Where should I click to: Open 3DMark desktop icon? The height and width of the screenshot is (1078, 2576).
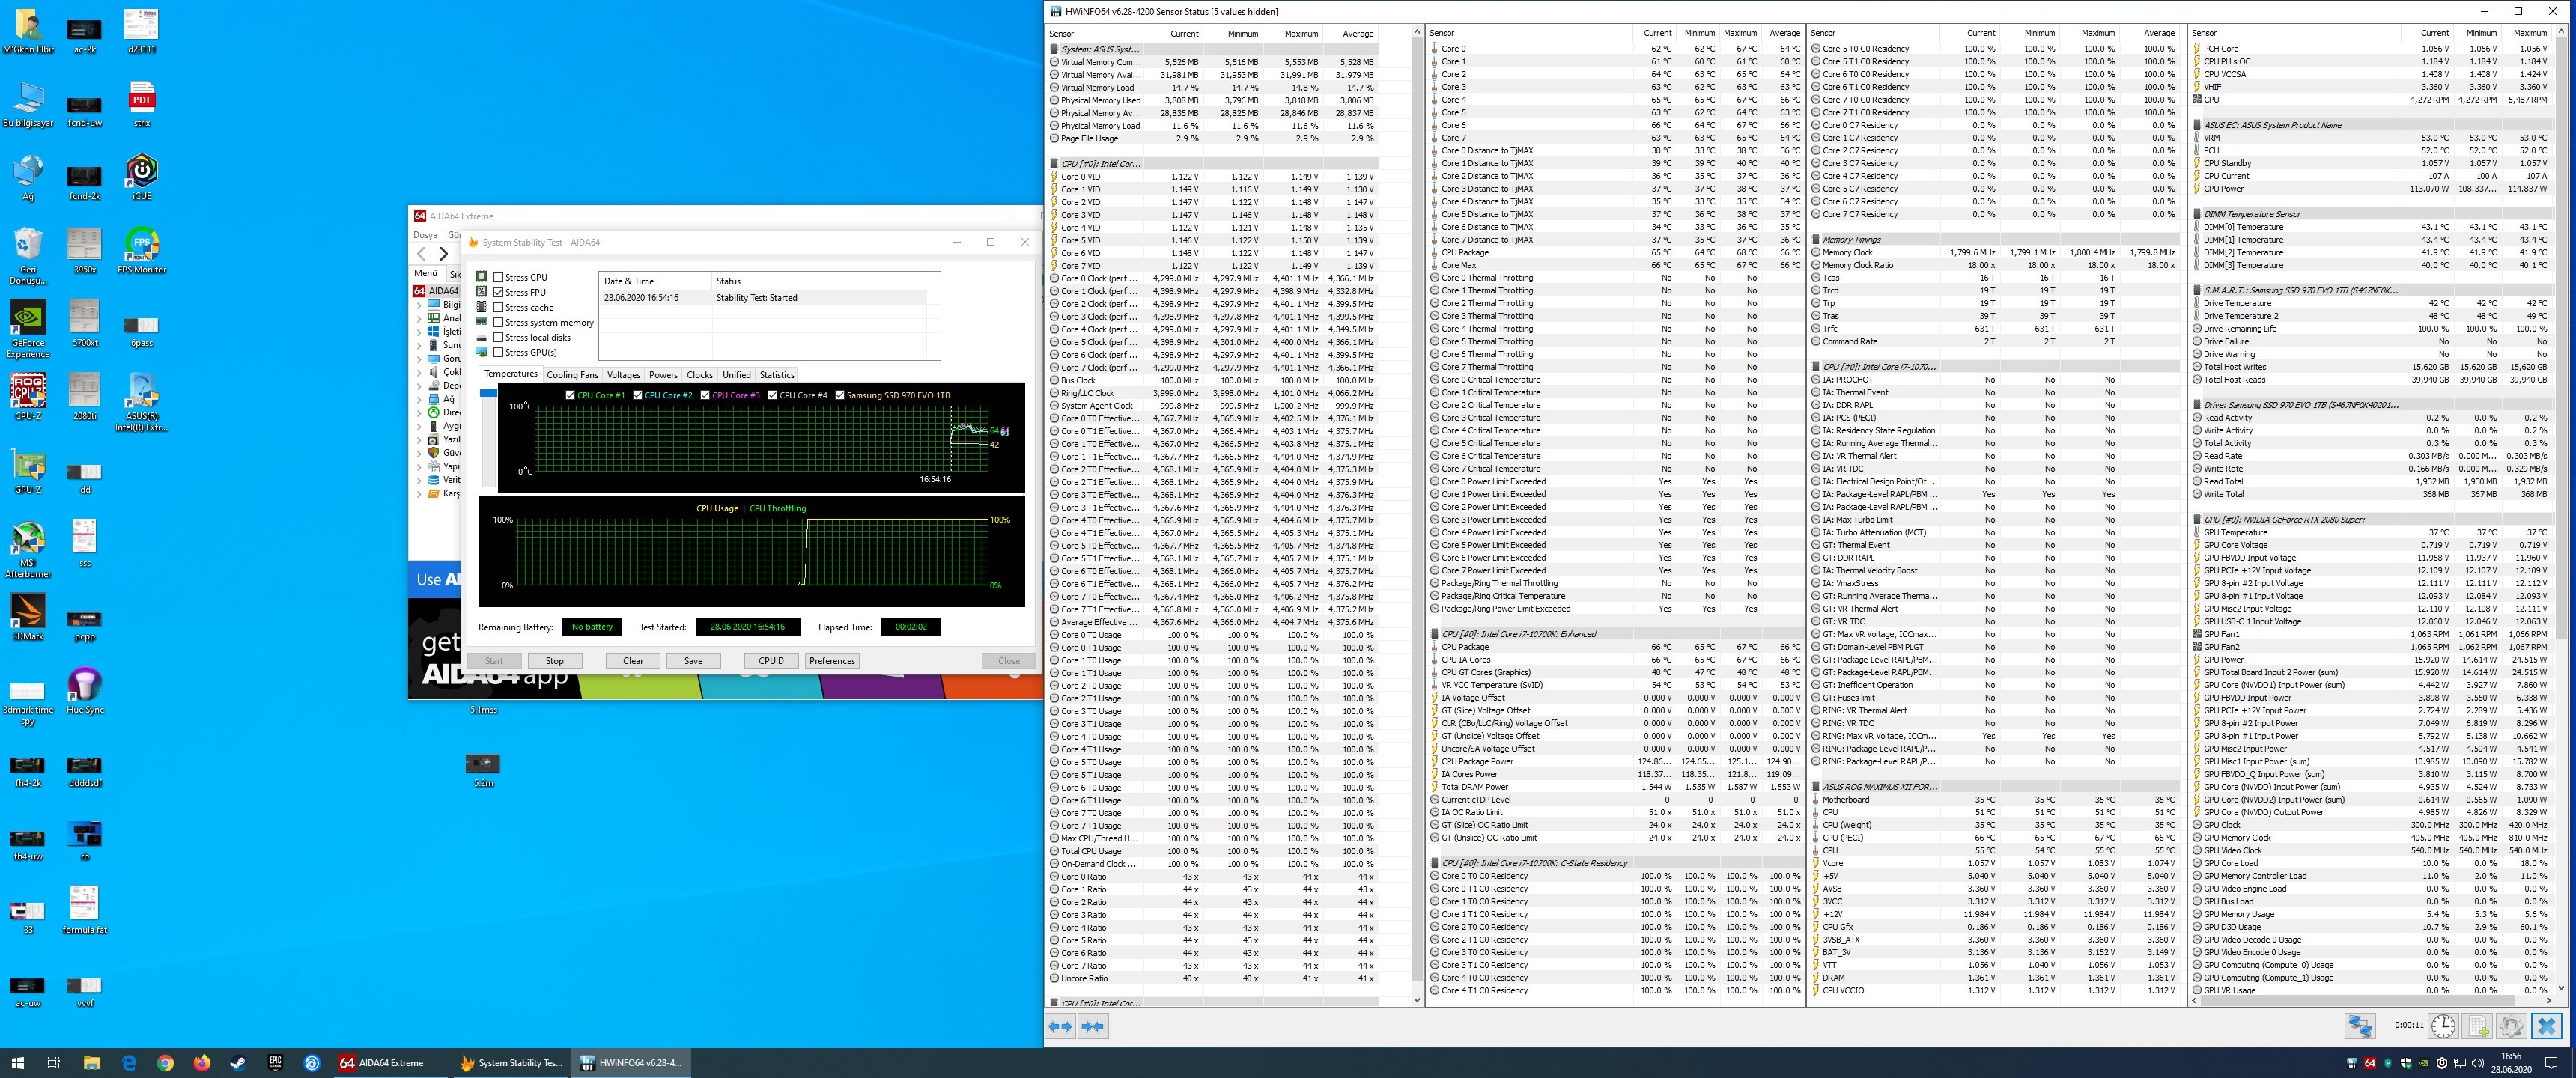pos(28,617)
